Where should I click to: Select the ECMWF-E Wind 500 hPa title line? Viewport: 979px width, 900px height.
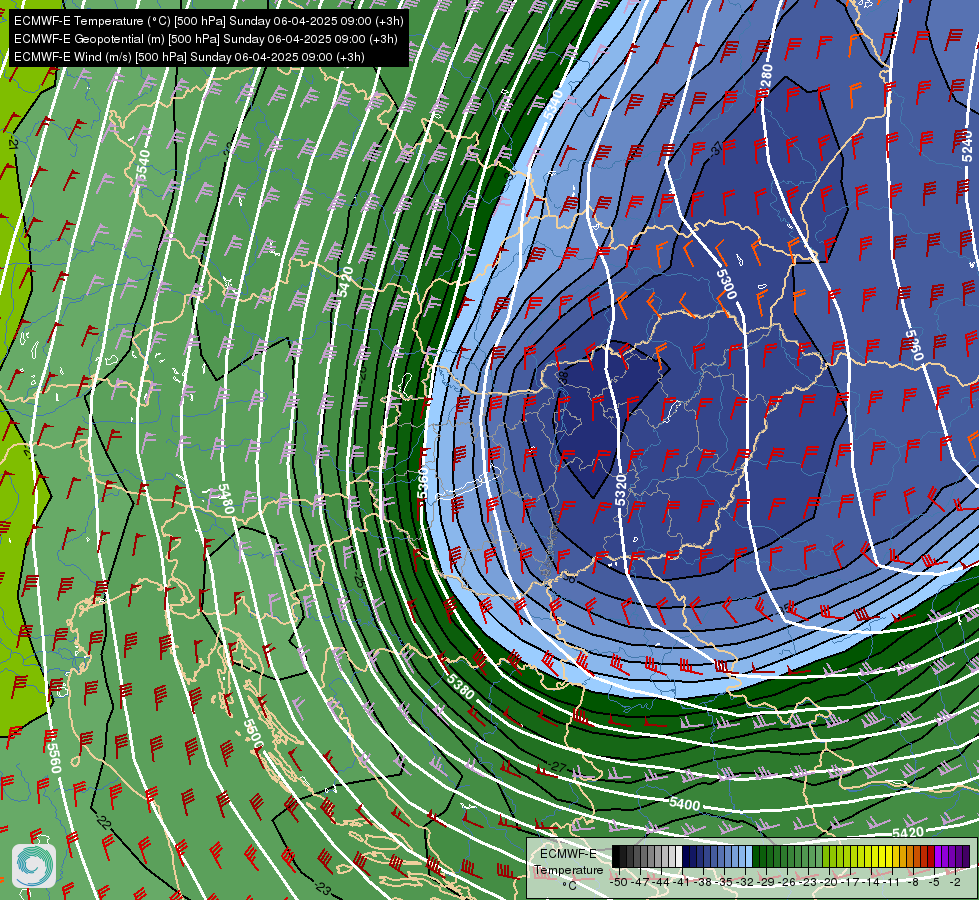tap(189, 57)
